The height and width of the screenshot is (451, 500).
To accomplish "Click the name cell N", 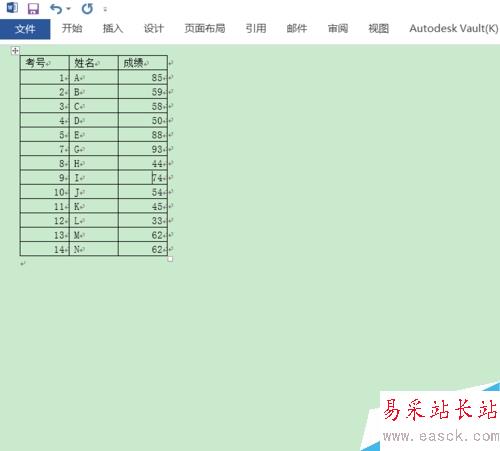I will [x=94, y=249].
